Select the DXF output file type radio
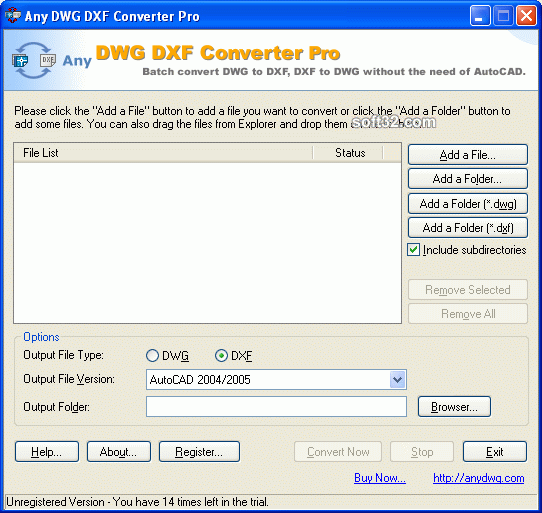The height and width of the screenshot is (513, 542). pos(221,356)
